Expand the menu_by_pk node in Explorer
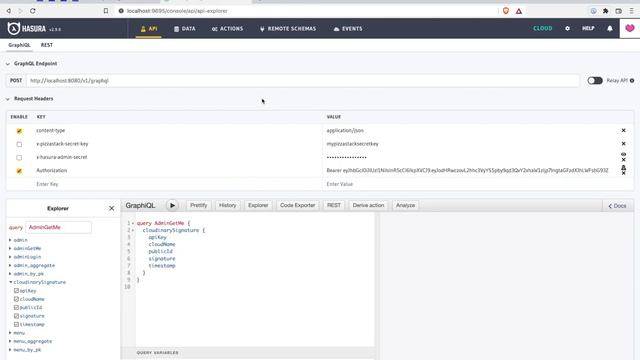640x360 pixels. 10,350
